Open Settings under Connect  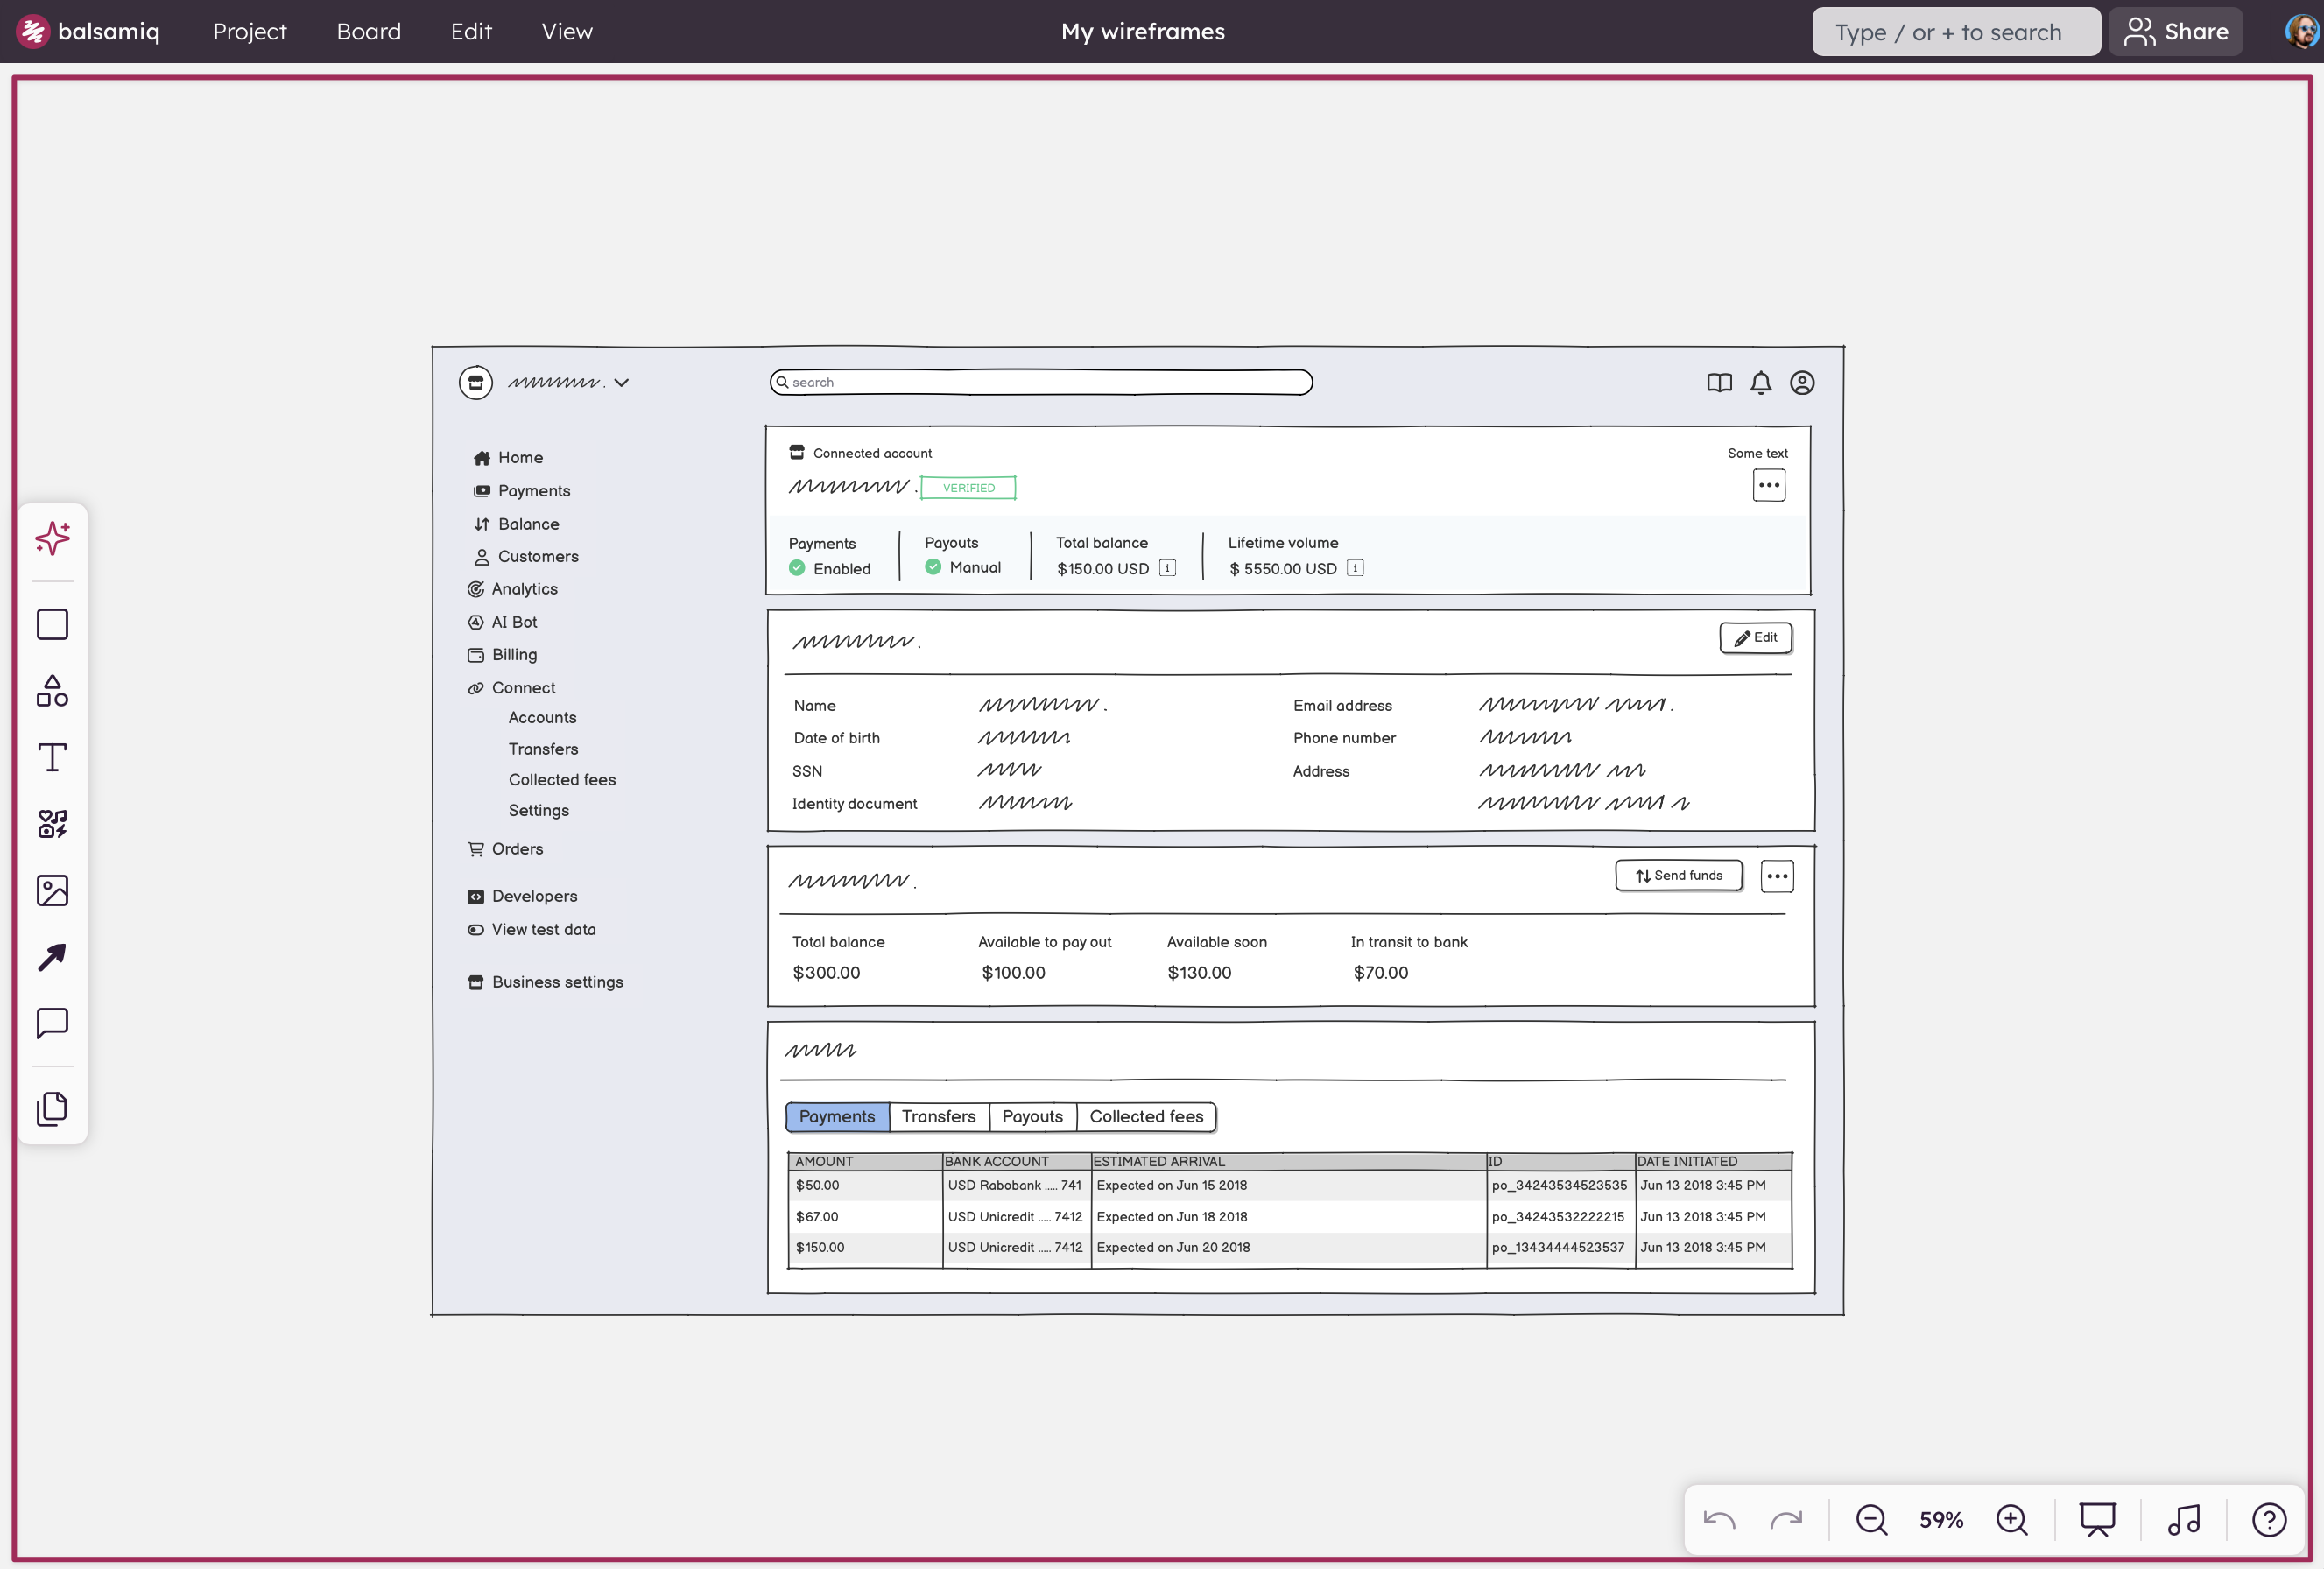coord(538,811)
